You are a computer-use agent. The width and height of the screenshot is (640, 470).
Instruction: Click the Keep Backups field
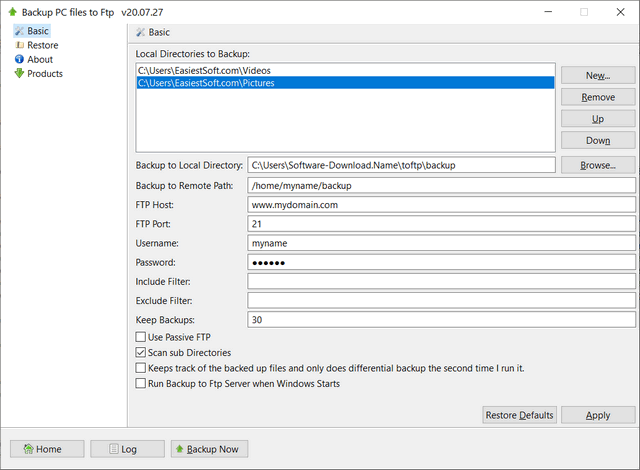(441, 320)
